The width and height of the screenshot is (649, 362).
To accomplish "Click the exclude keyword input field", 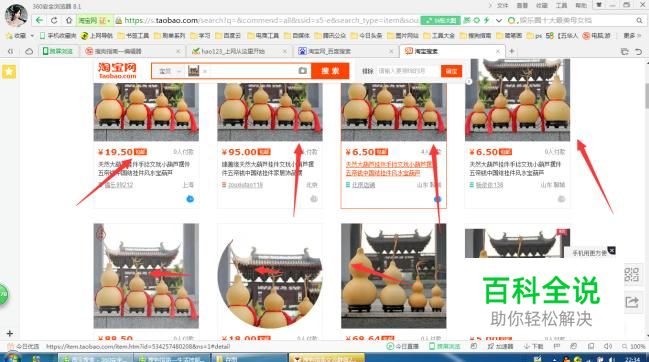I will (x=408, y=71).
